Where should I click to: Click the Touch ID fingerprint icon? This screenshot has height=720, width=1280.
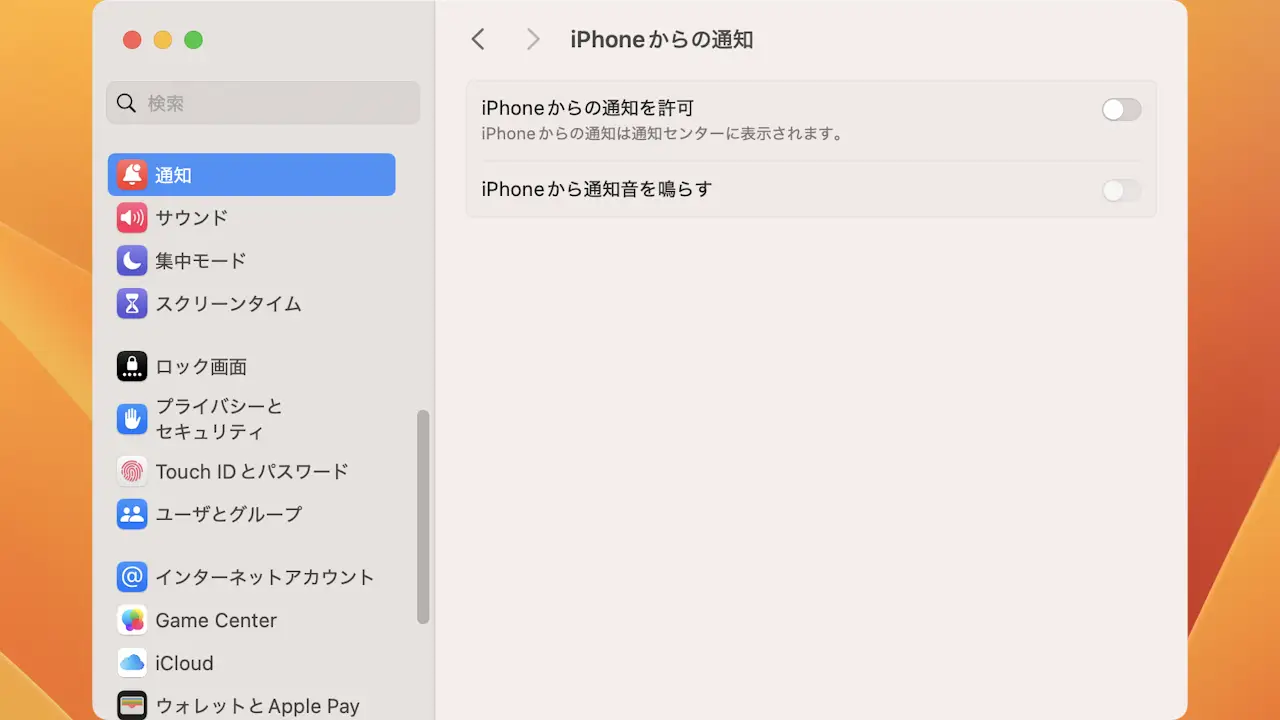coord(132,471)
